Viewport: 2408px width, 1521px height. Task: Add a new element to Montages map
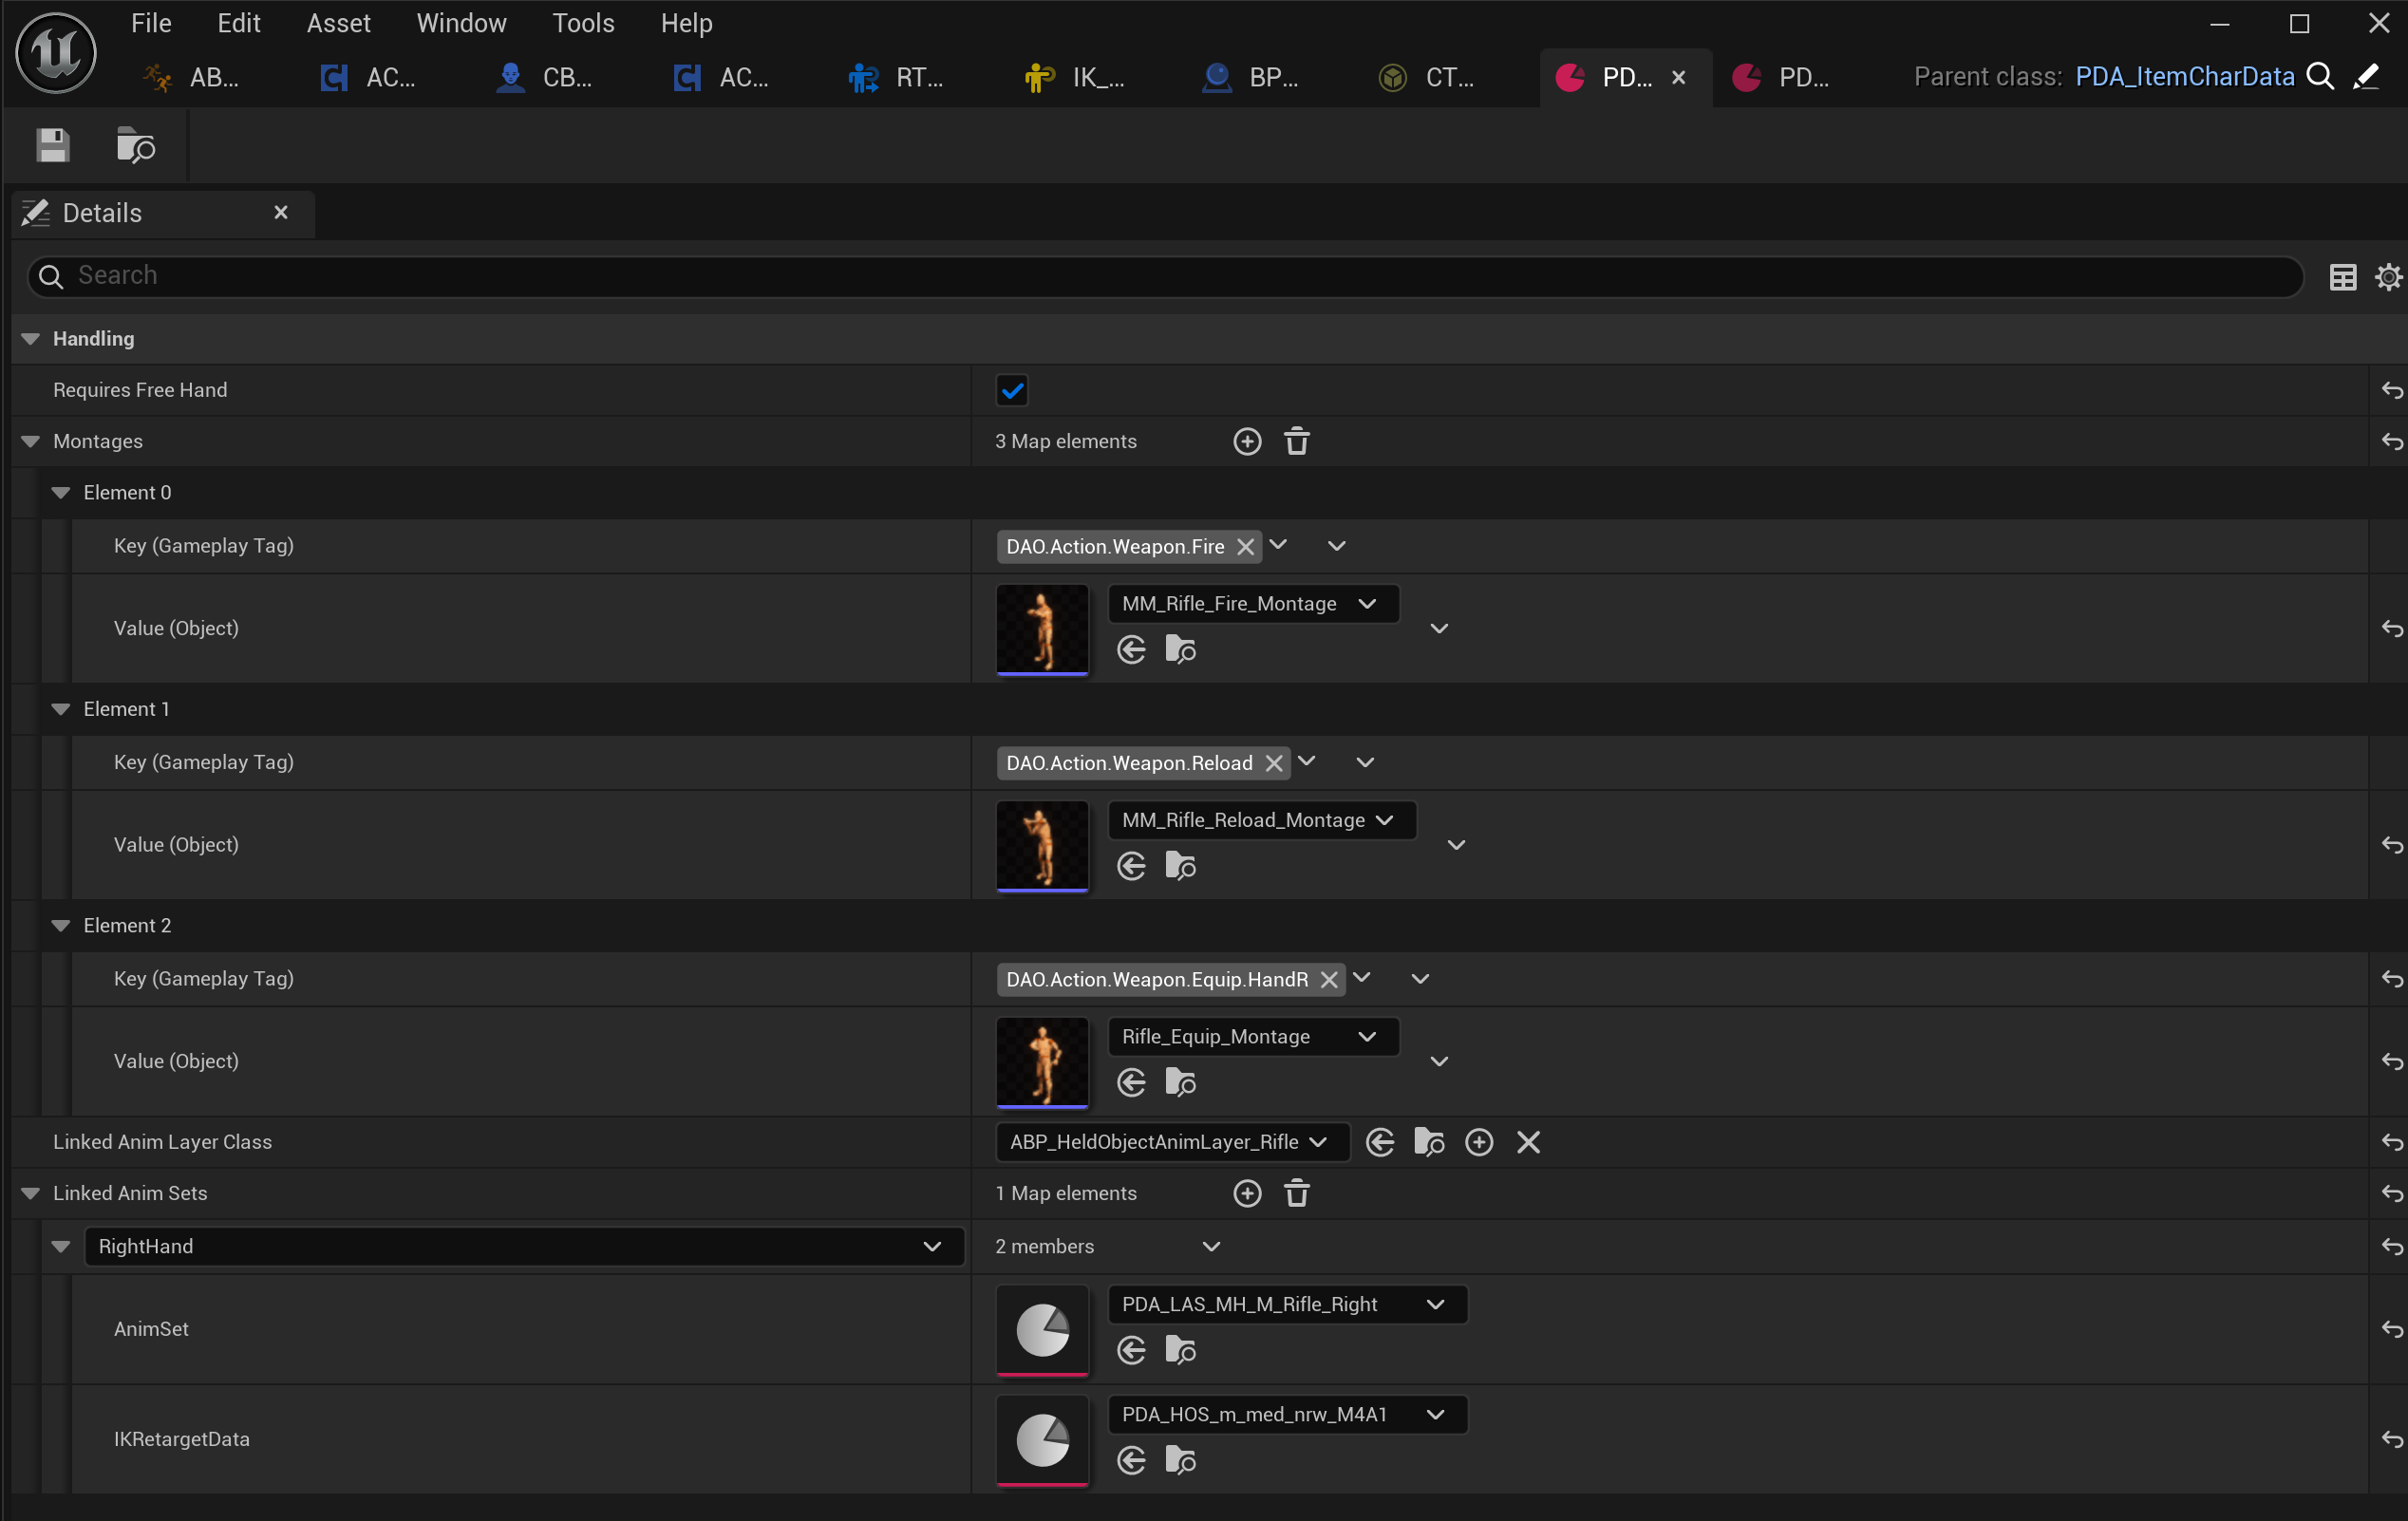[x=1246, y=441]
